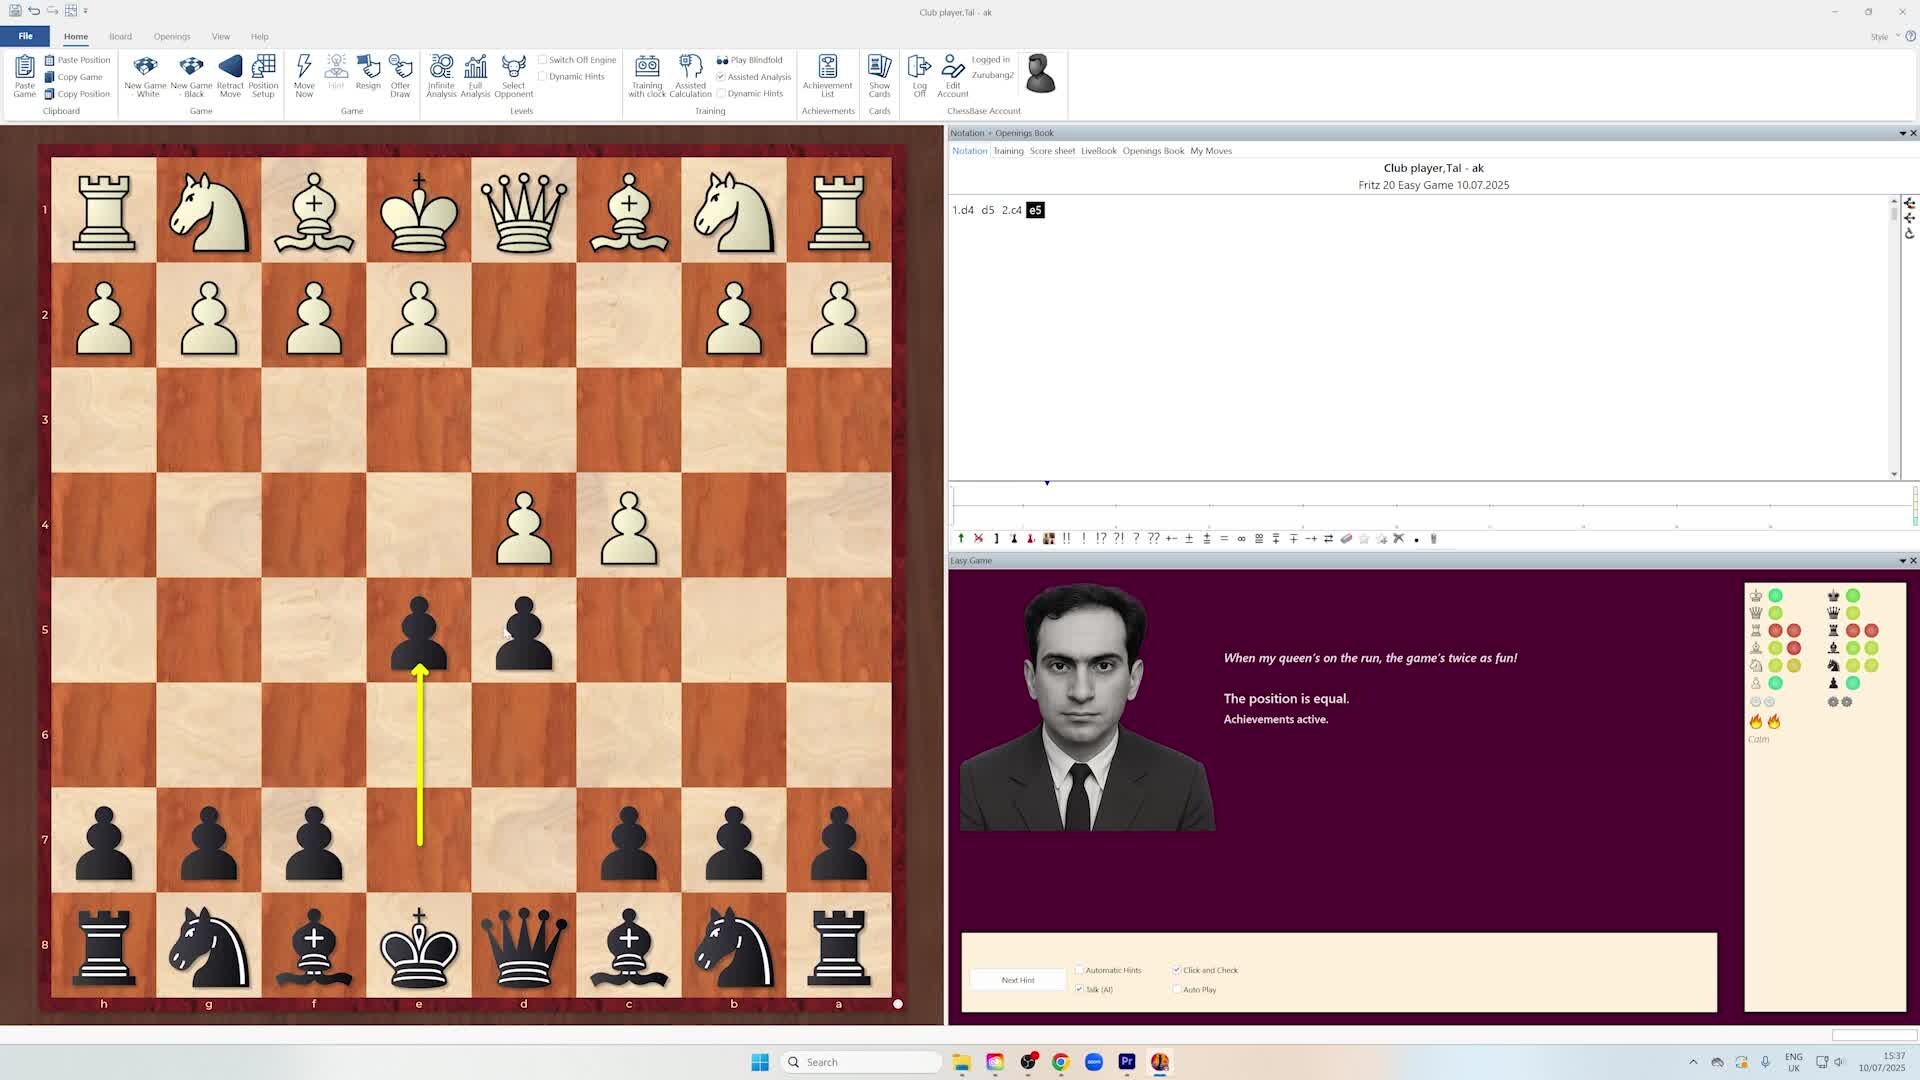Click the Windows Start button
This screenshot has width=1920, height=1080.
[760, 1062]
